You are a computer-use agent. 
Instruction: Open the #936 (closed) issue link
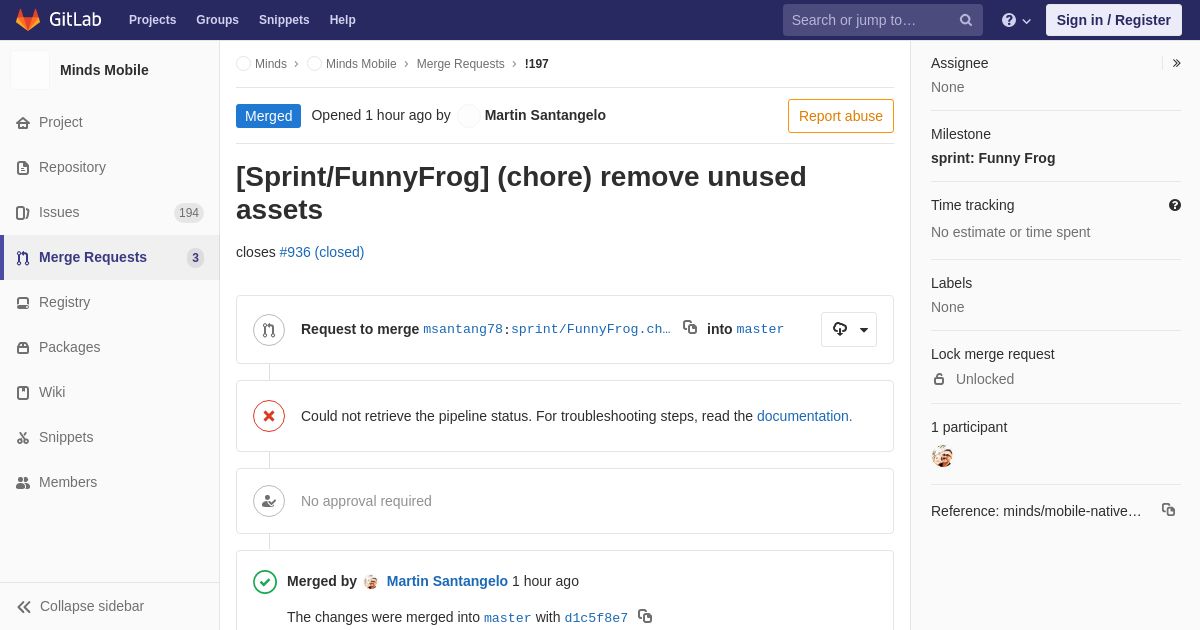[322, 252]
